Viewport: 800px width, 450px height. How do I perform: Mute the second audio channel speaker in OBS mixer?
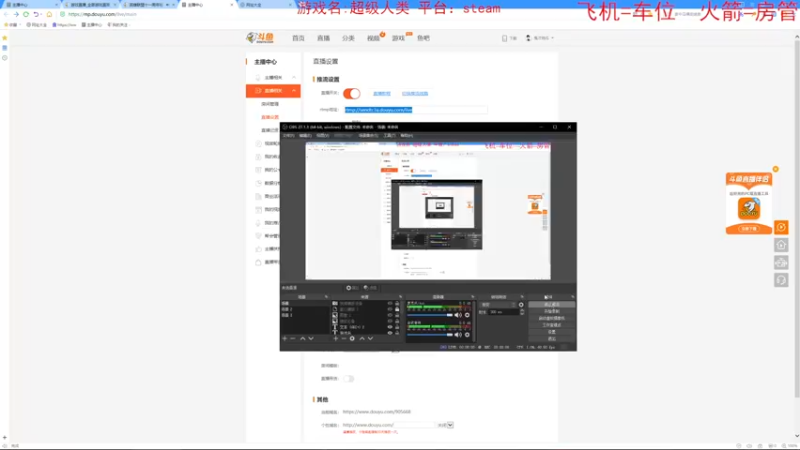458,335
